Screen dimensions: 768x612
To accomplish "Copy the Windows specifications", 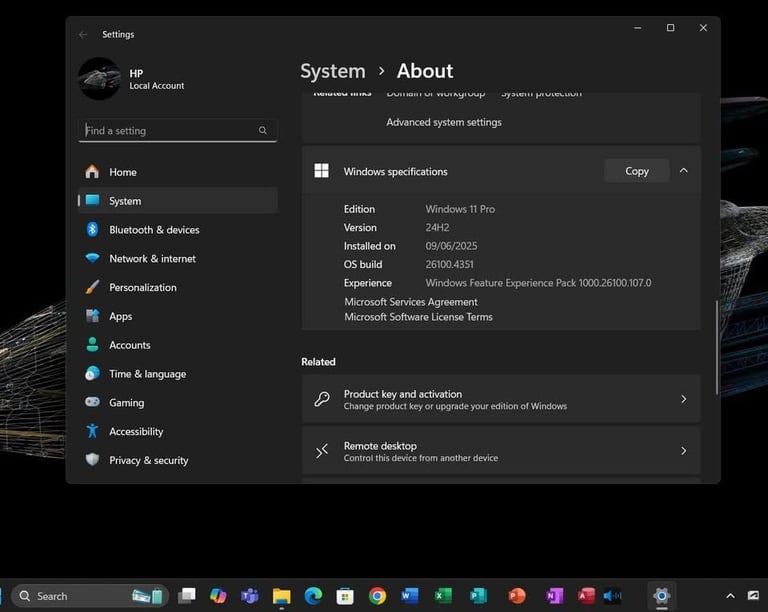I will 637,171.
